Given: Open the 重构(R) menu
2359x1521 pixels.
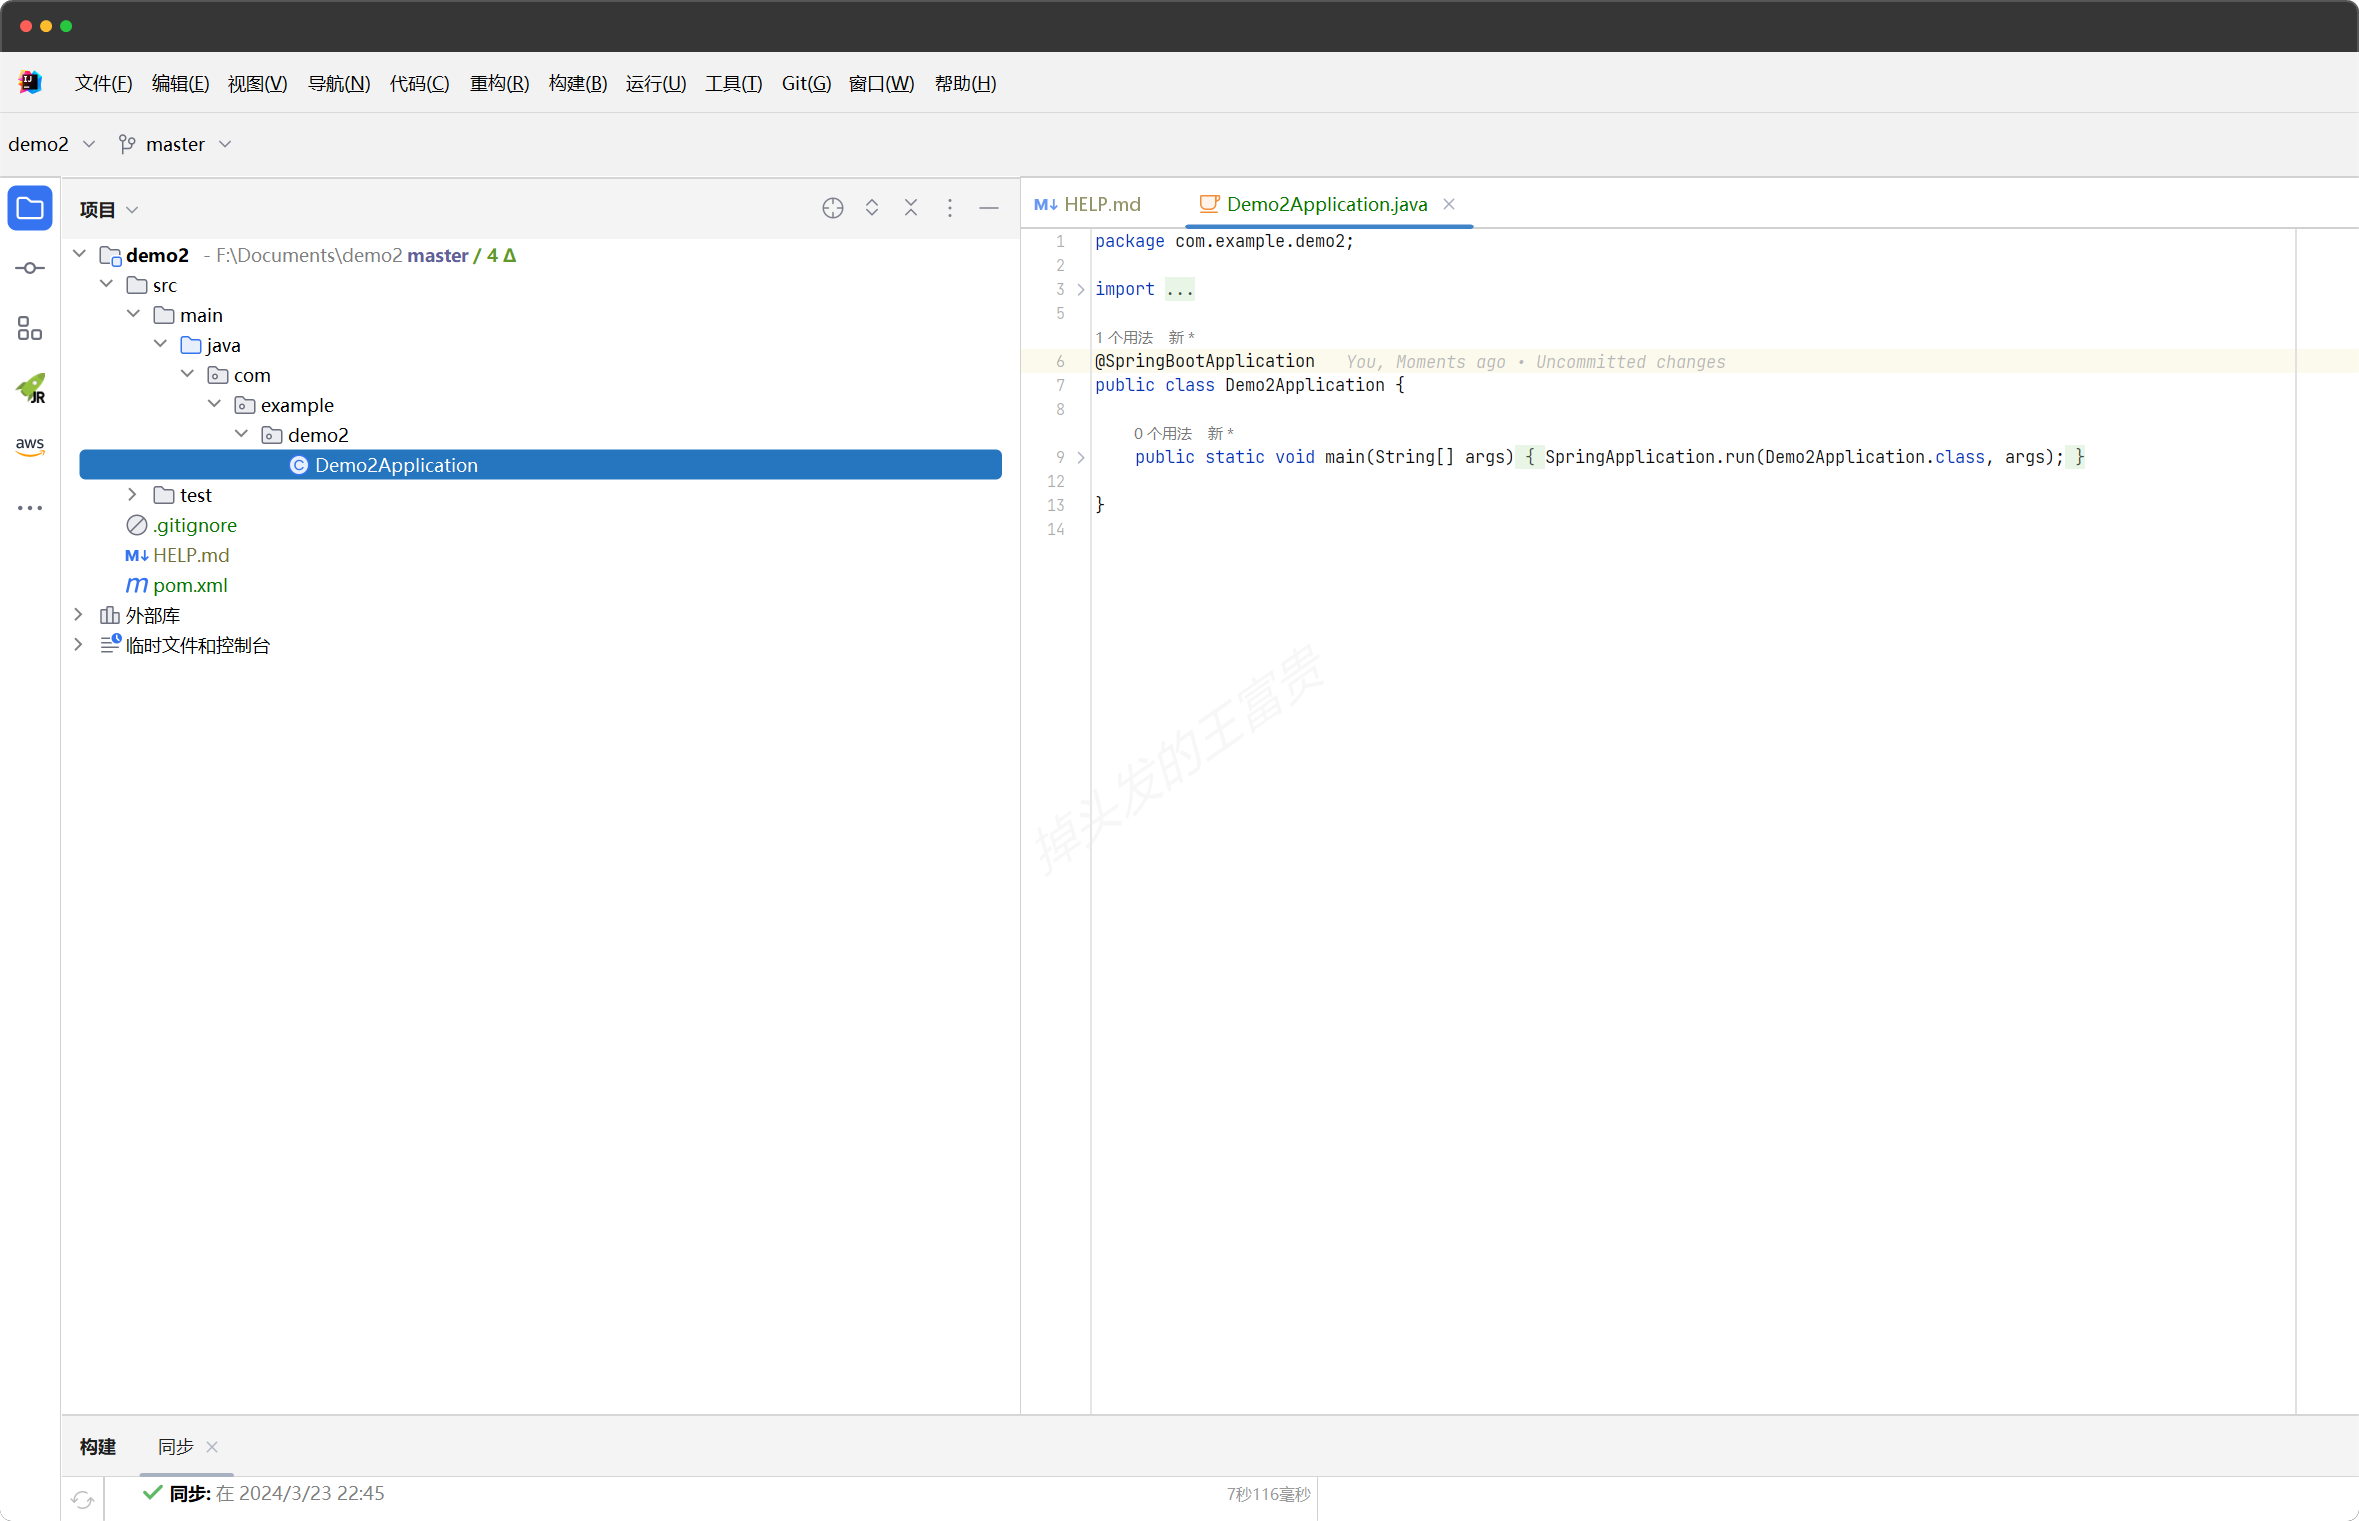Looking at the screenshot, I should (x=499, y=84).
